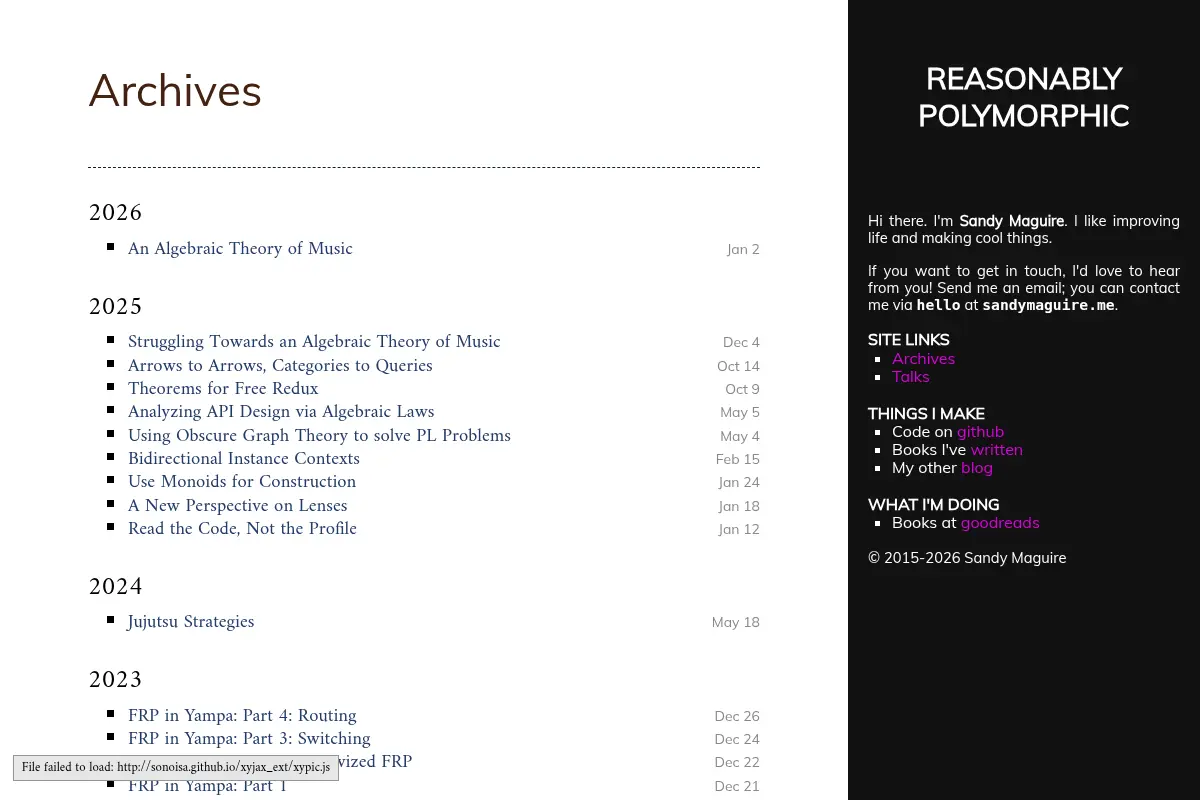This screenshot has width=1200, height=800.
Task: Click the 'Jan 12' date
Action: click(x=739, y=529)
